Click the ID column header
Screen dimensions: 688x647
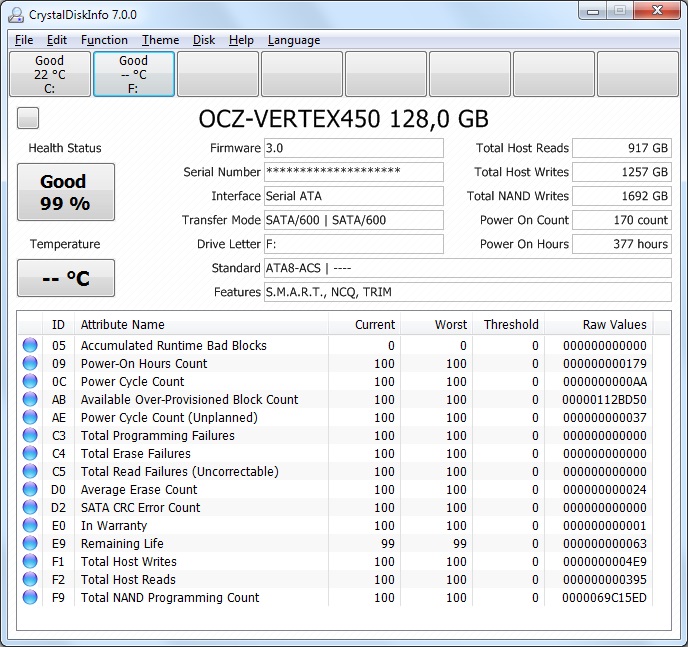point(58,325)
